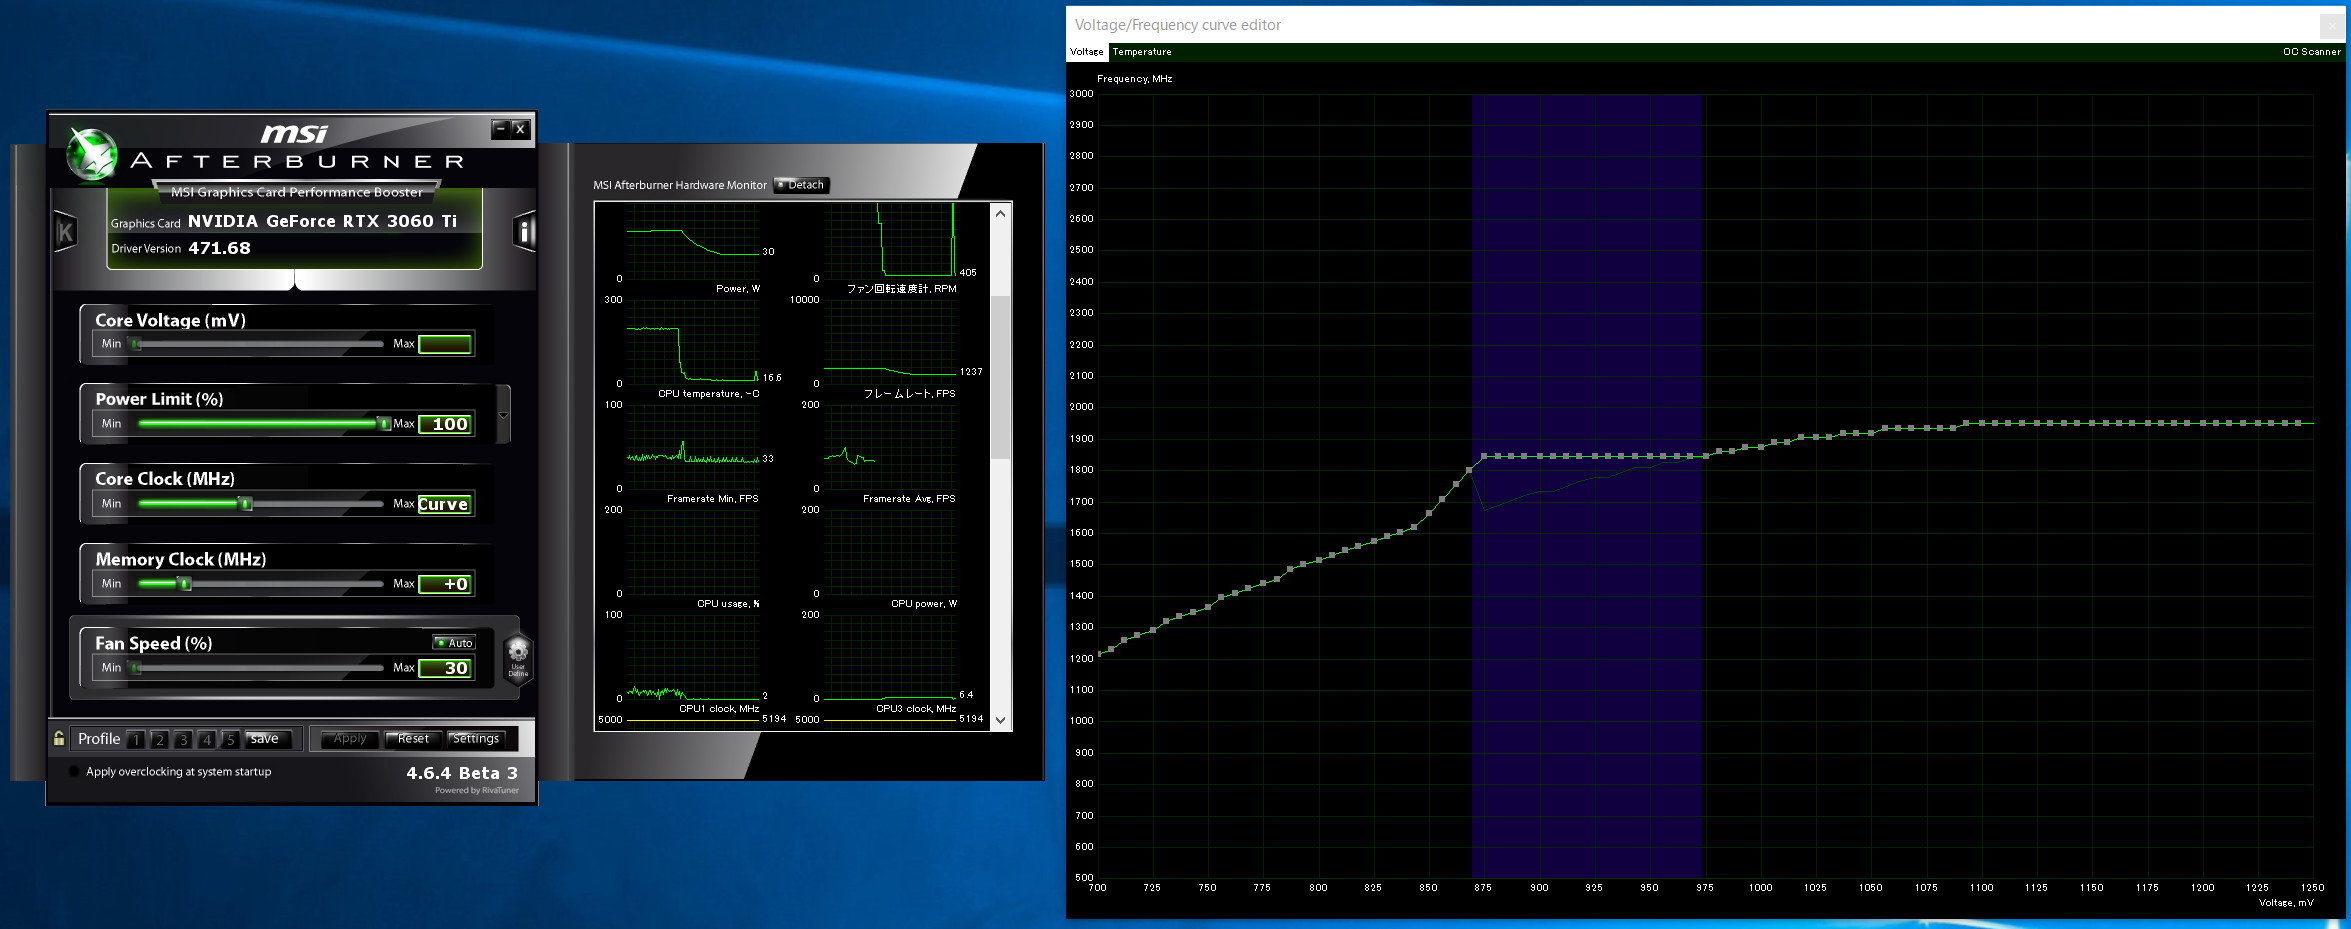Click the Fan Speed 30 value field

[445, 668]
